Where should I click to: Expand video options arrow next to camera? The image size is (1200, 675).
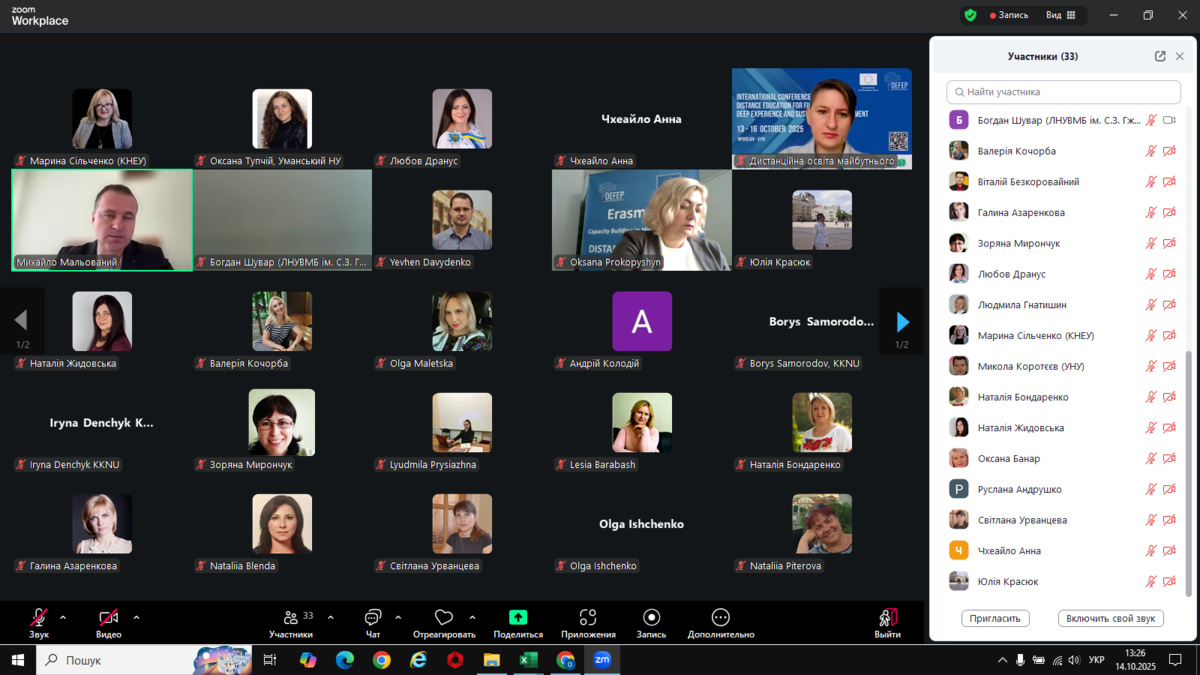tap(136, 617)
